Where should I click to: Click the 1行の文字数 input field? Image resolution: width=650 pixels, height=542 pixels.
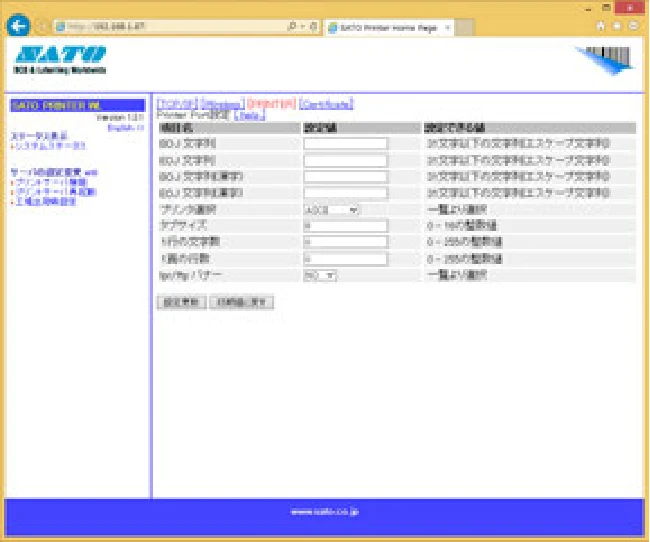pos(345,242)
